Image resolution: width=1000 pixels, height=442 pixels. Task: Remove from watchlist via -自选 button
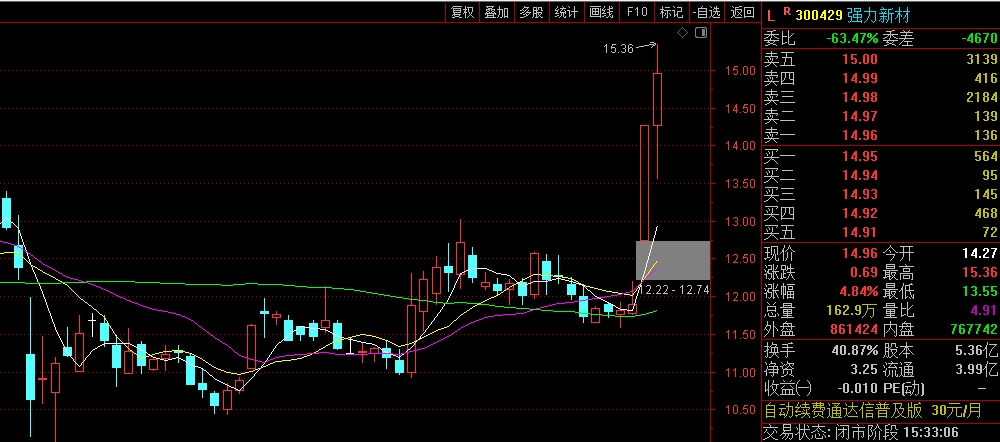(x=707, y=12)
